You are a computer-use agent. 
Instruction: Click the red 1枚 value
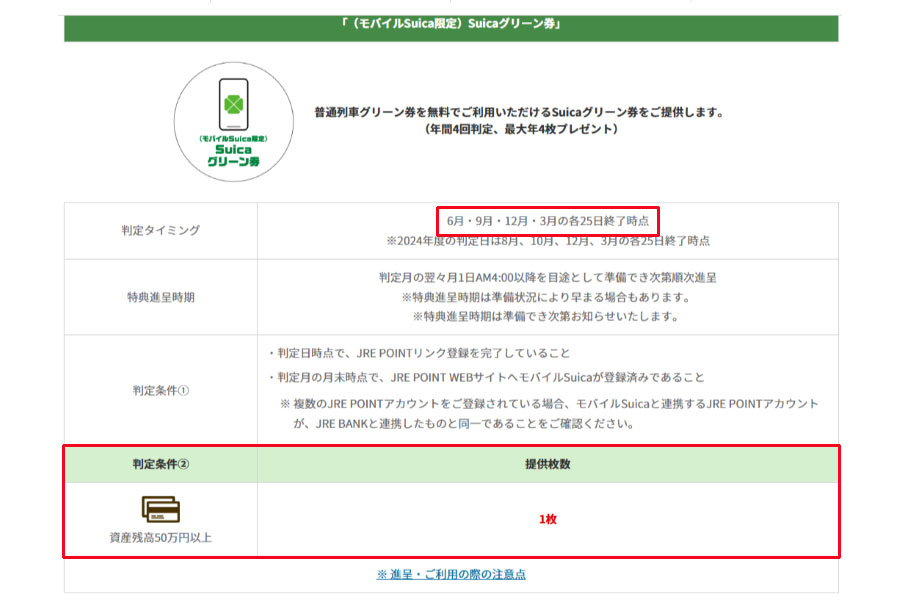tap(547, 520)
